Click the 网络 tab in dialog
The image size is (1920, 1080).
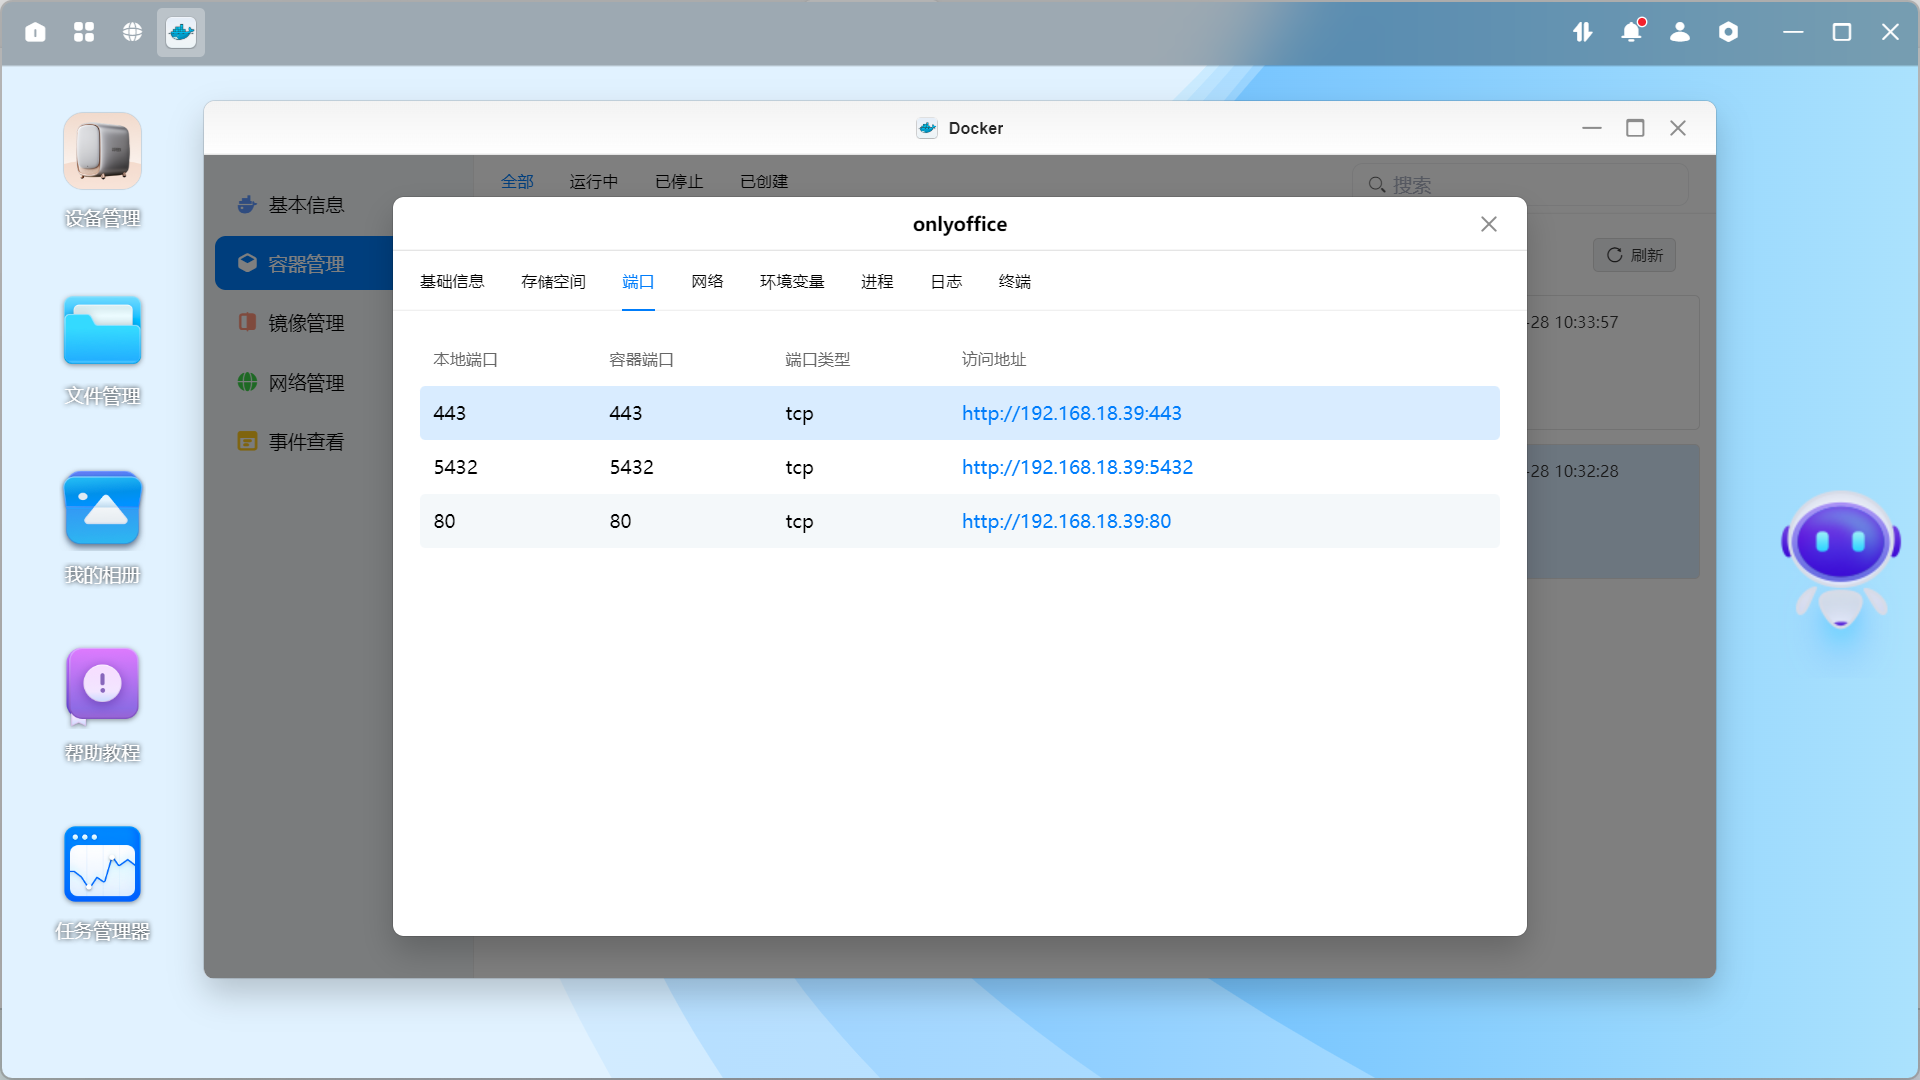click(x=707, y=282)
